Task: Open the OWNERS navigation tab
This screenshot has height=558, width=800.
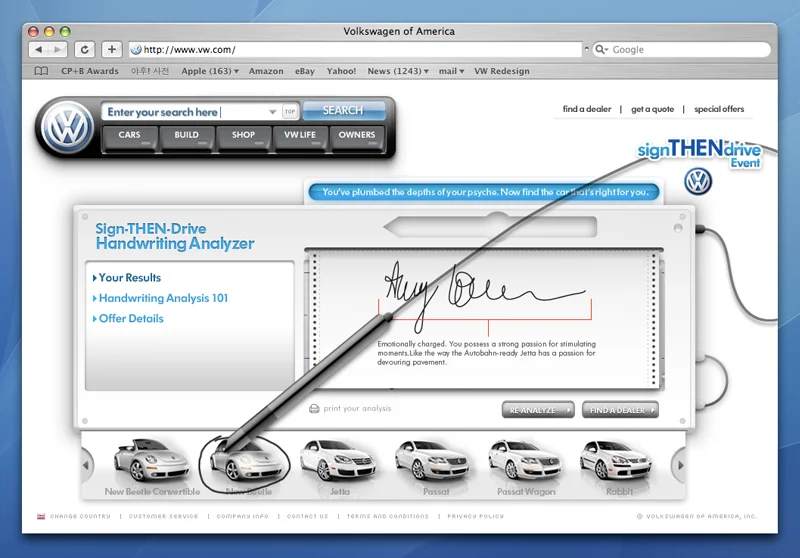Action: point(357,138)
